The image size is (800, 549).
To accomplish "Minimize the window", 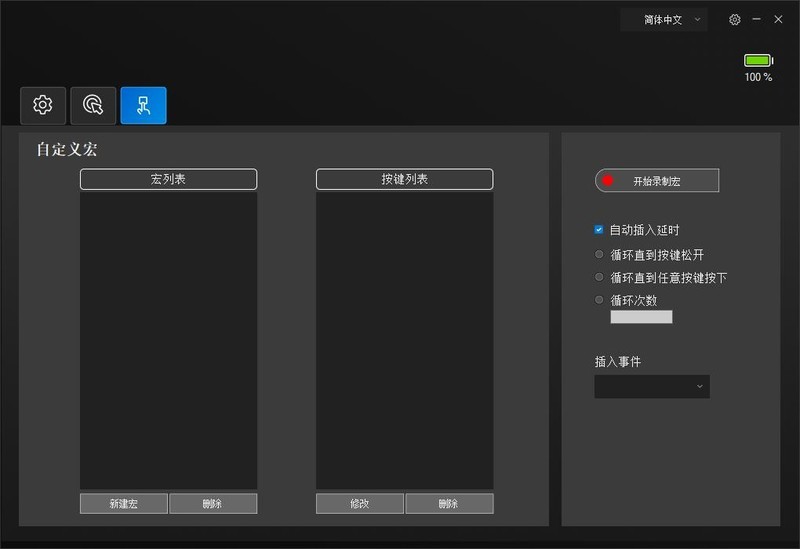I will (x=756, y=19).
